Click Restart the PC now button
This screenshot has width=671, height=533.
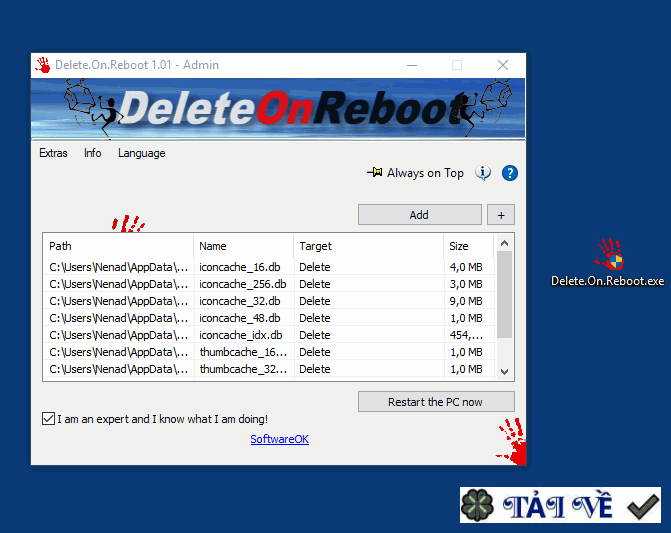point(436,402)
